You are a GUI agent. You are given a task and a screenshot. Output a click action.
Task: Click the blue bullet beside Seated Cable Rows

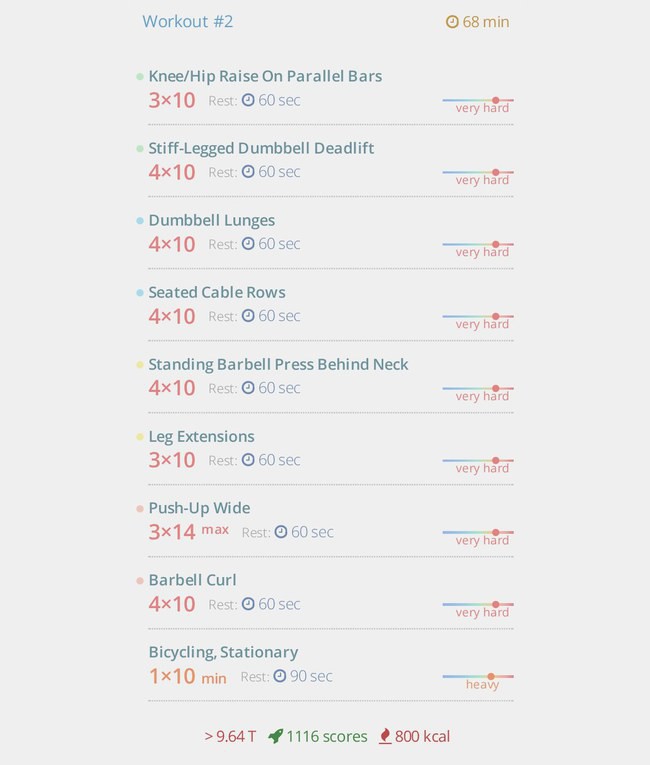[x=140, y=293]
